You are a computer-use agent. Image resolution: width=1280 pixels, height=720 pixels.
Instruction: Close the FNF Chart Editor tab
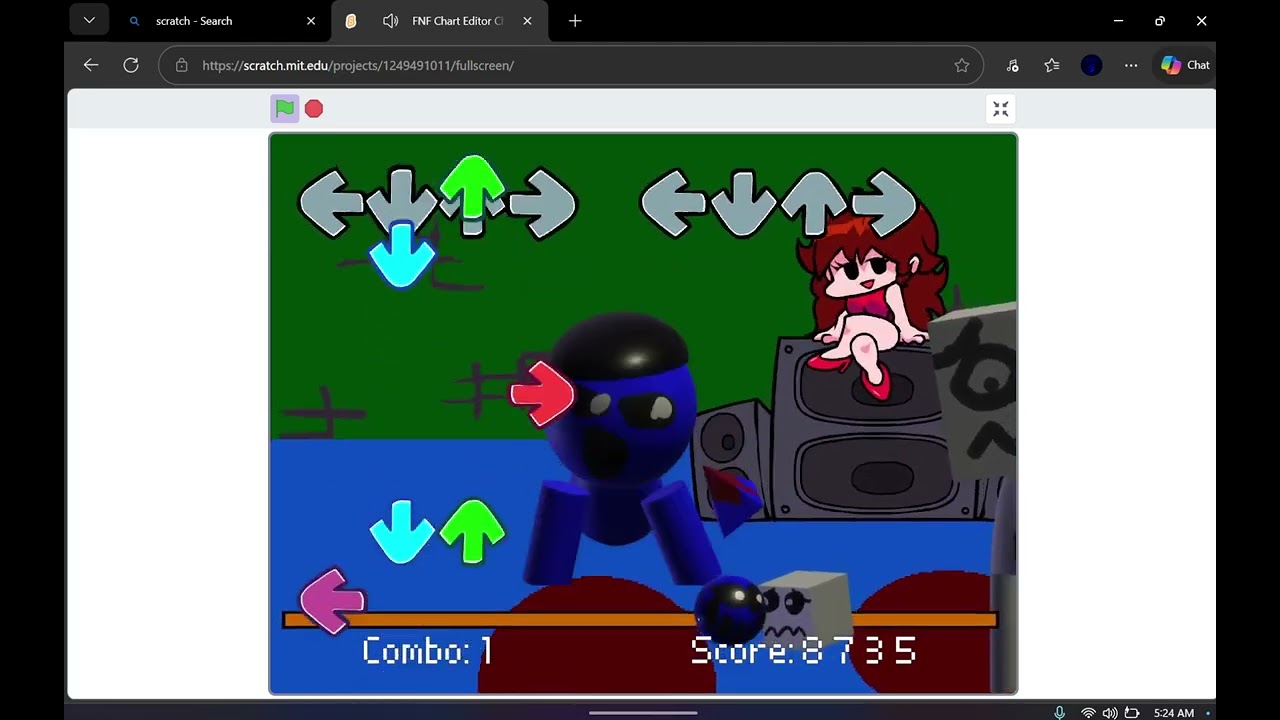click(527, 21)
